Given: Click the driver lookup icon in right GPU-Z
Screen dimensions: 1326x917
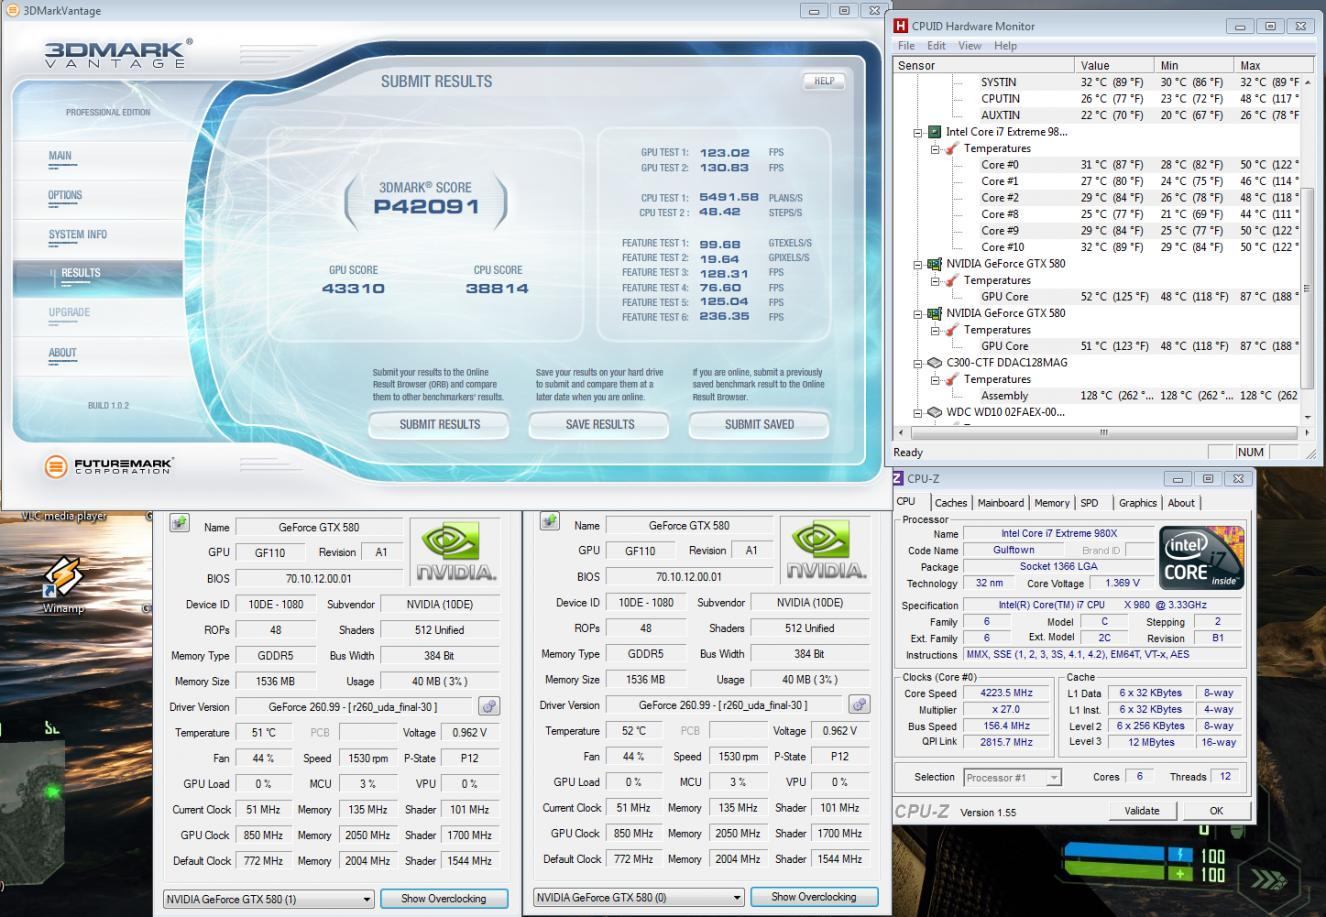Looking at the screenshot, I should point(858,704).
